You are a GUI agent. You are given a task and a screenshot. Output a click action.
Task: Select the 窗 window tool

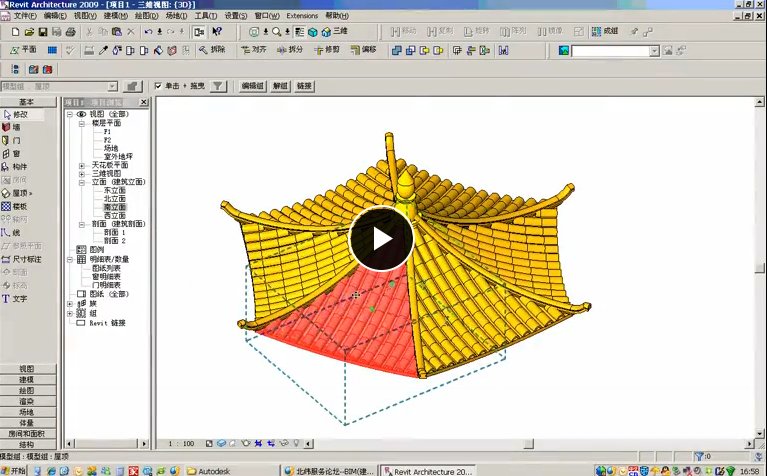click(x=12, y=154)
